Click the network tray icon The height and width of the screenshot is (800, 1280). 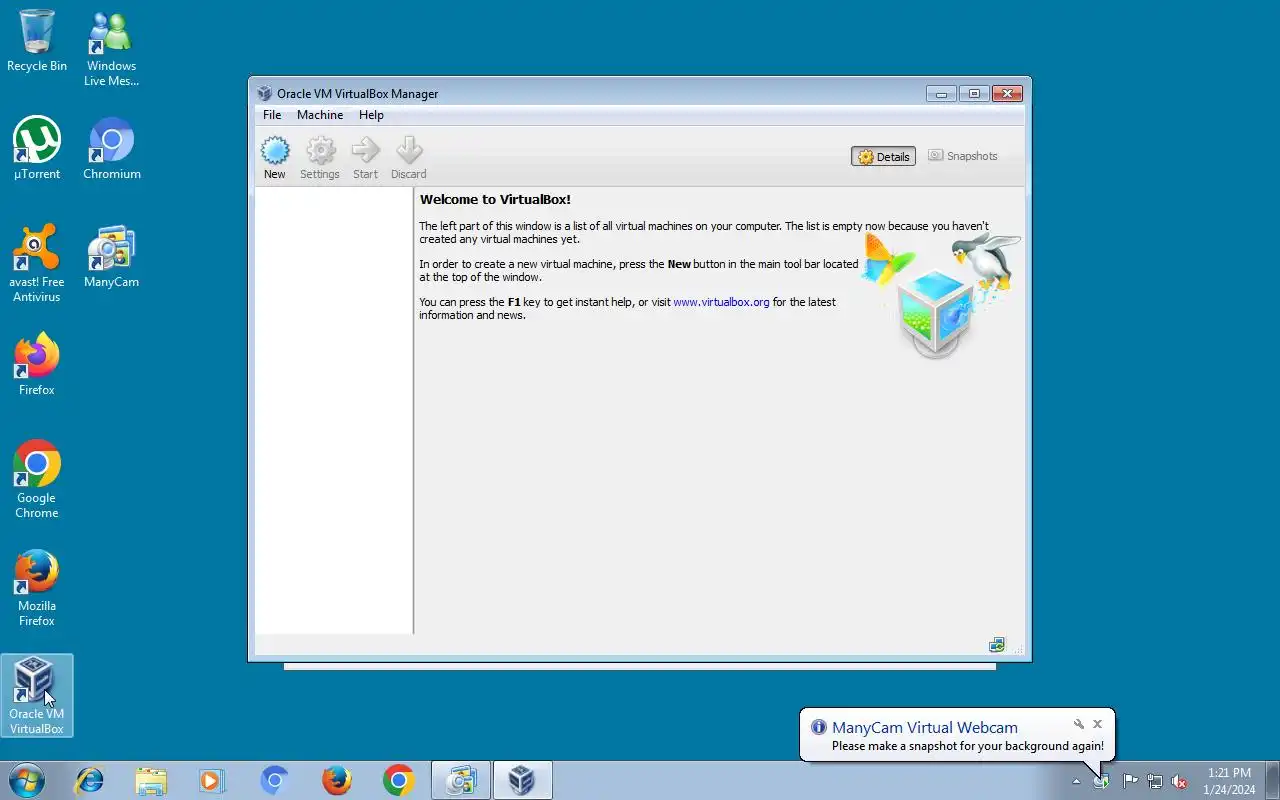click(1155, 781)
